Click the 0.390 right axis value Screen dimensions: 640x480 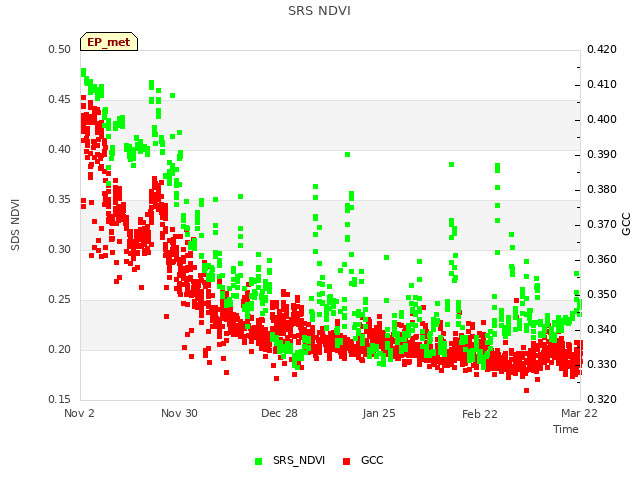(x=602, y=155)
